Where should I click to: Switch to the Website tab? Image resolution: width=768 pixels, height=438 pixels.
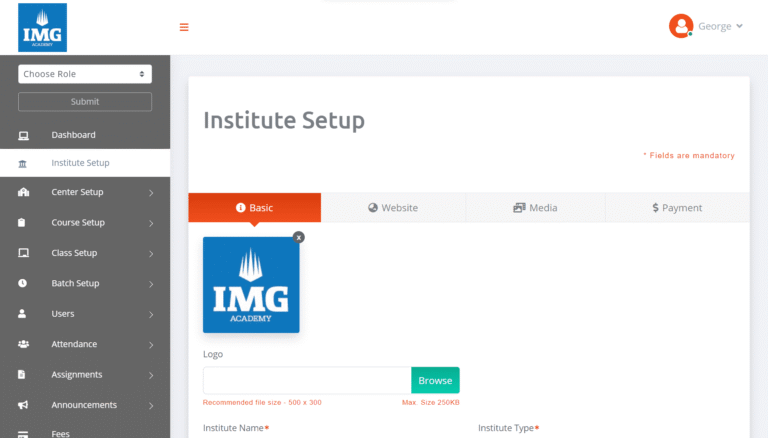coord(393,208)
